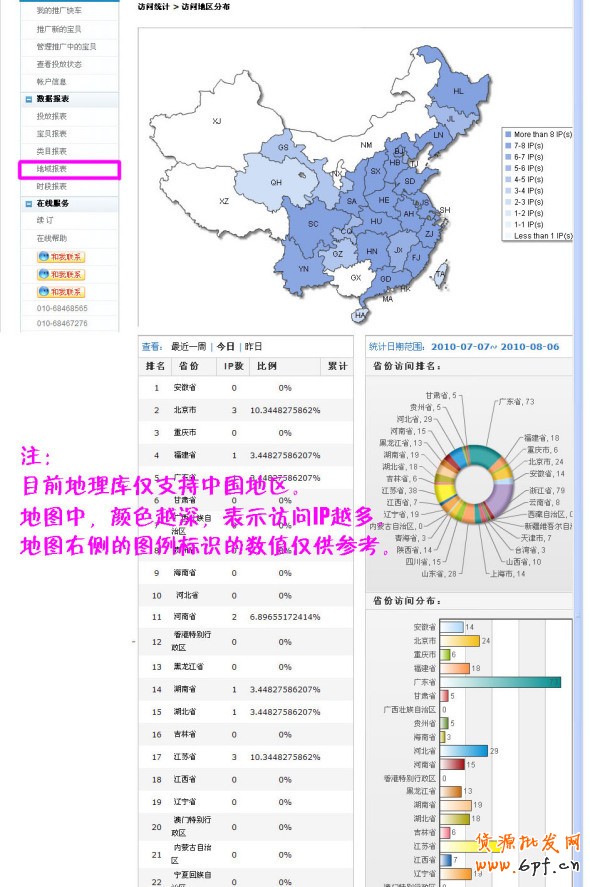Click the 和我联系 button just above 010-68468565
This screenshot has width=590, height=887.
pyautogui.click(x=61, y=292)
